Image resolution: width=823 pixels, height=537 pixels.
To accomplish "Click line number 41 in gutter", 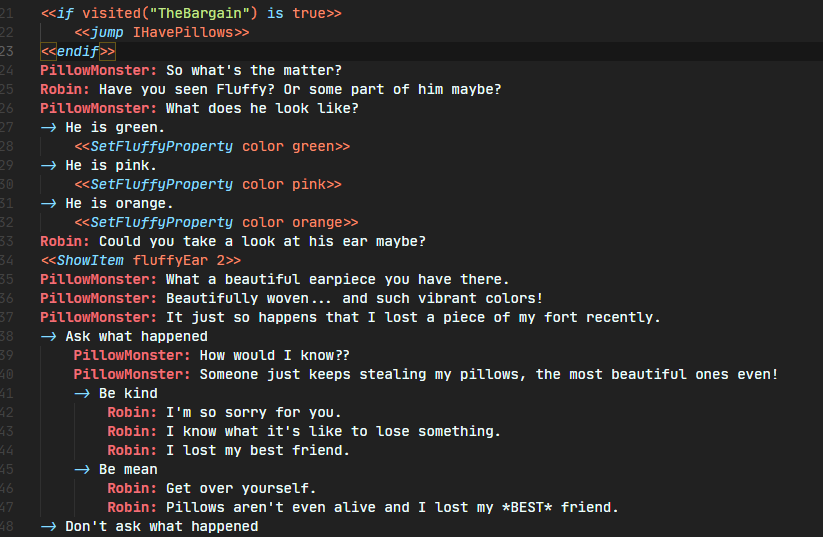I will point(6,394).
